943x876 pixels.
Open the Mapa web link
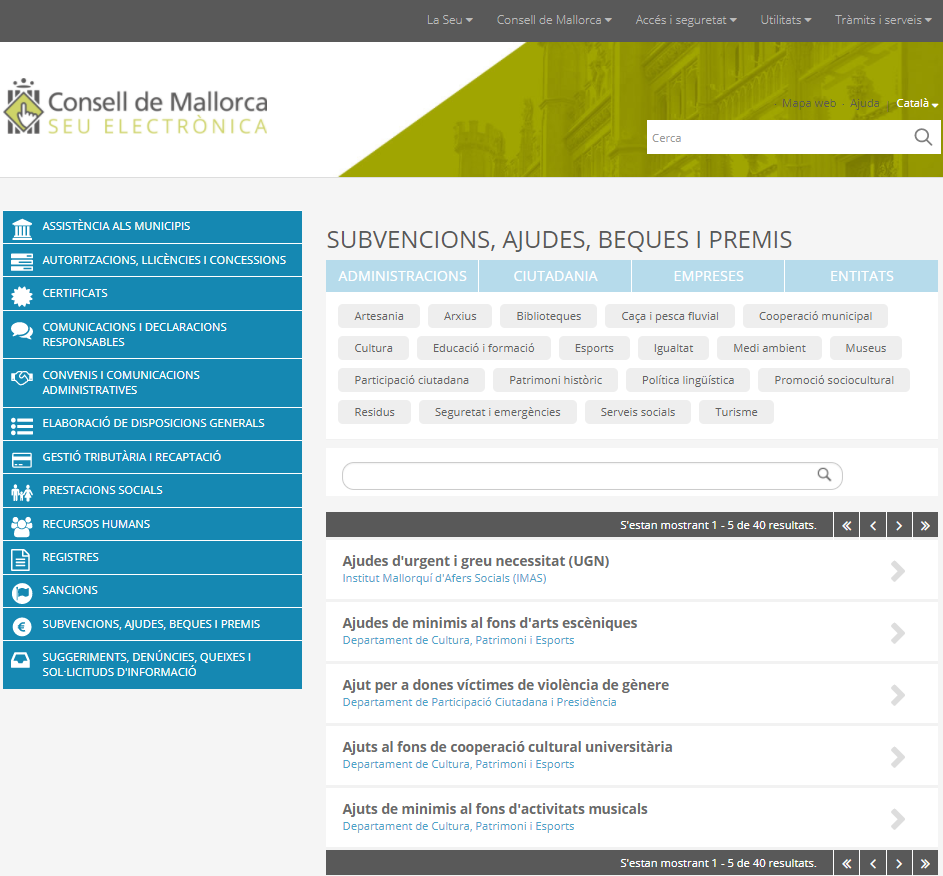808,103
